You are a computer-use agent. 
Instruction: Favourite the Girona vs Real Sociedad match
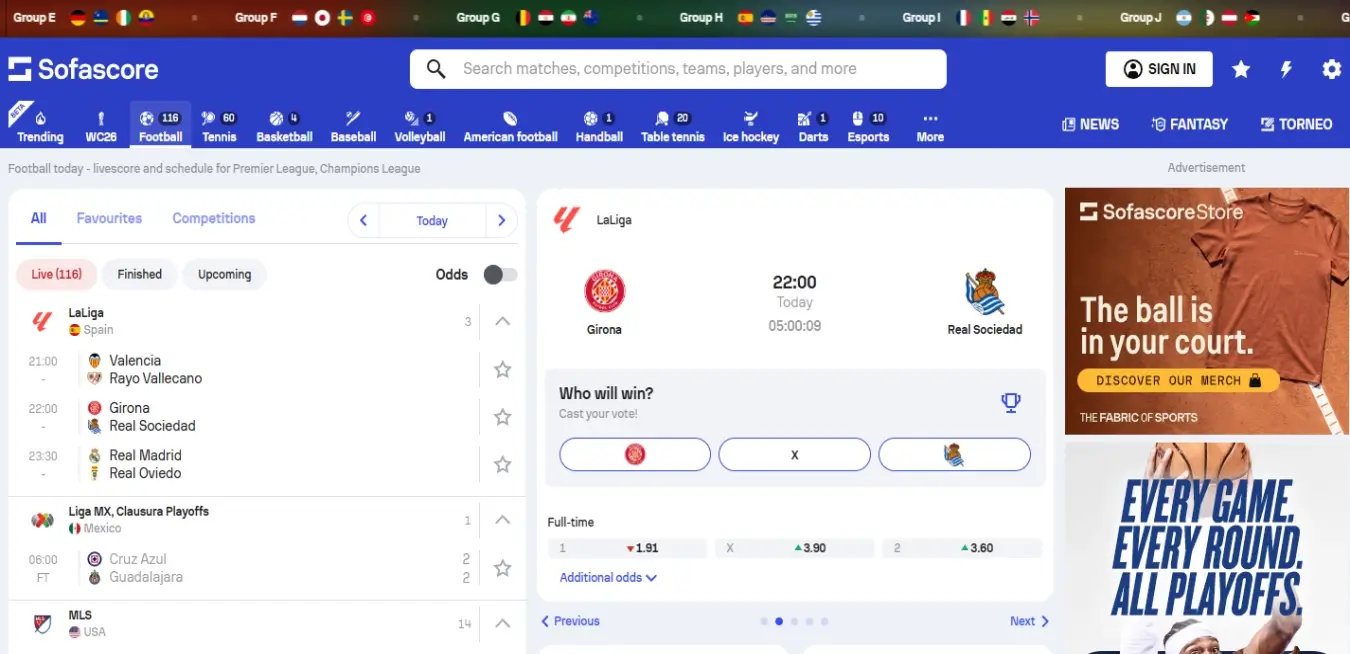[x=503, y=417]
